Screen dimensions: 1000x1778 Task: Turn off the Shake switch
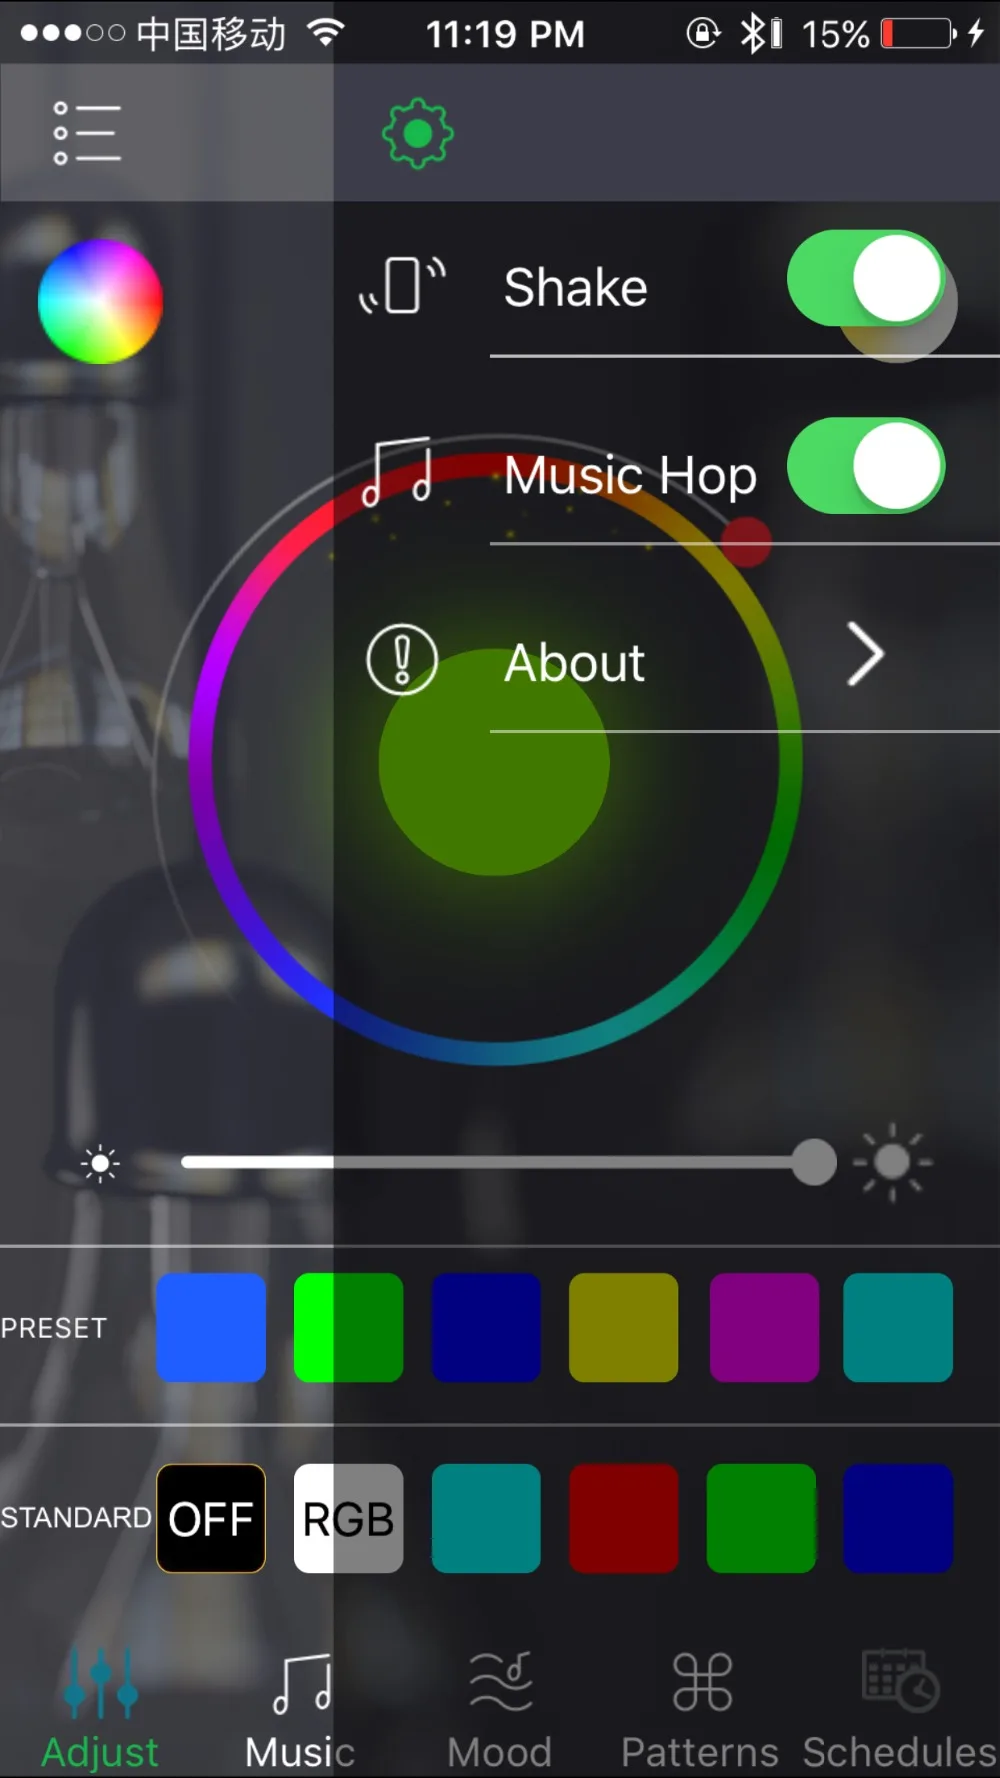point(866,278)
